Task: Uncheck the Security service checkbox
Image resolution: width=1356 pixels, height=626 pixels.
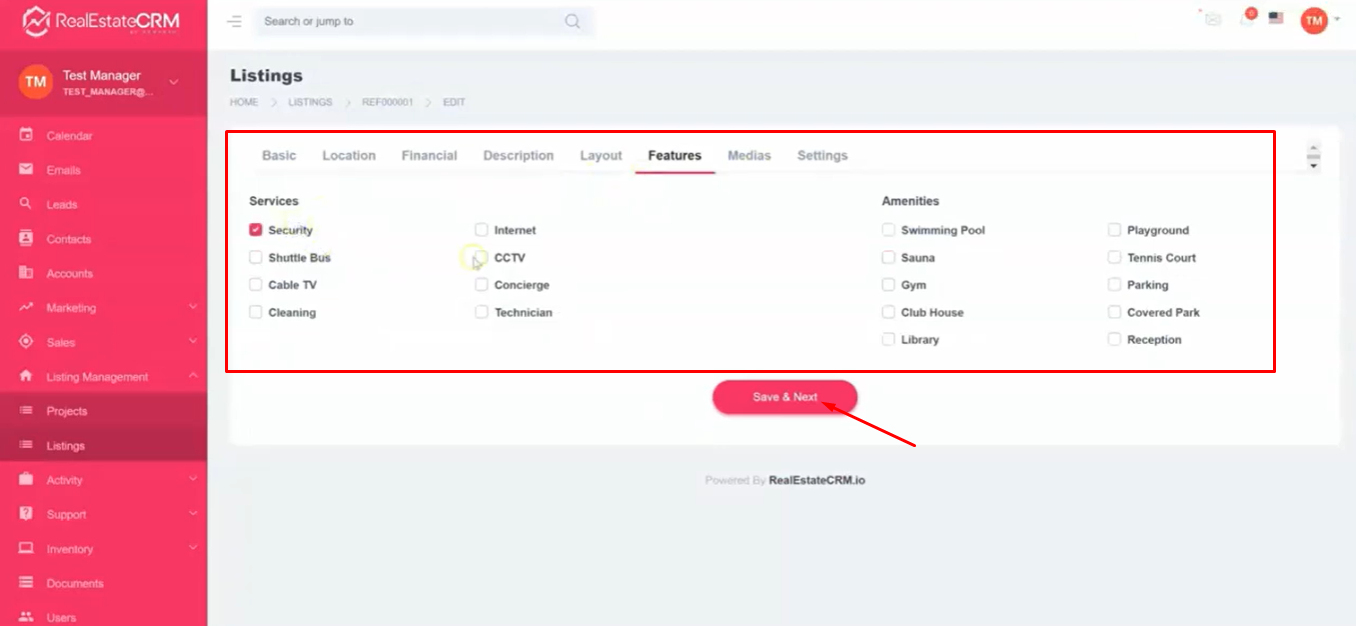Action: tap(256, 230)
